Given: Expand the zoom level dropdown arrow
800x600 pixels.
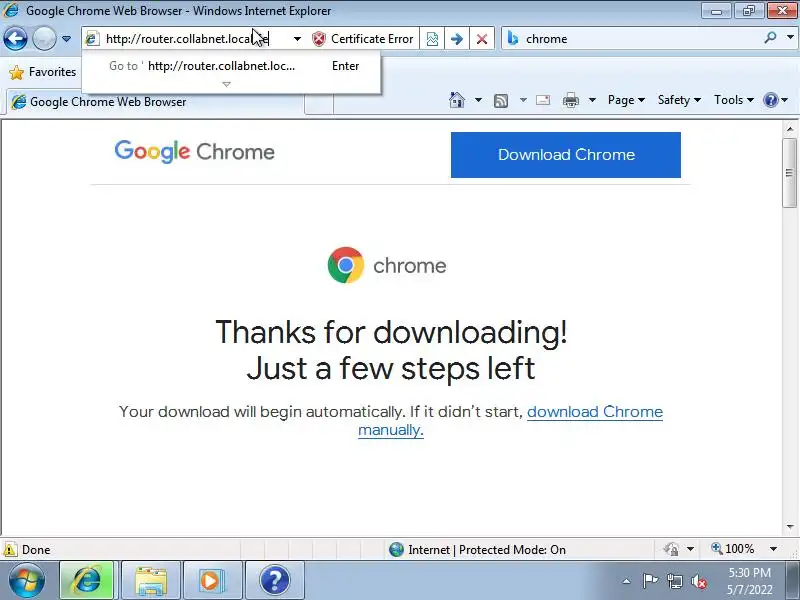Looking at the screenshot, I should 773,549.
